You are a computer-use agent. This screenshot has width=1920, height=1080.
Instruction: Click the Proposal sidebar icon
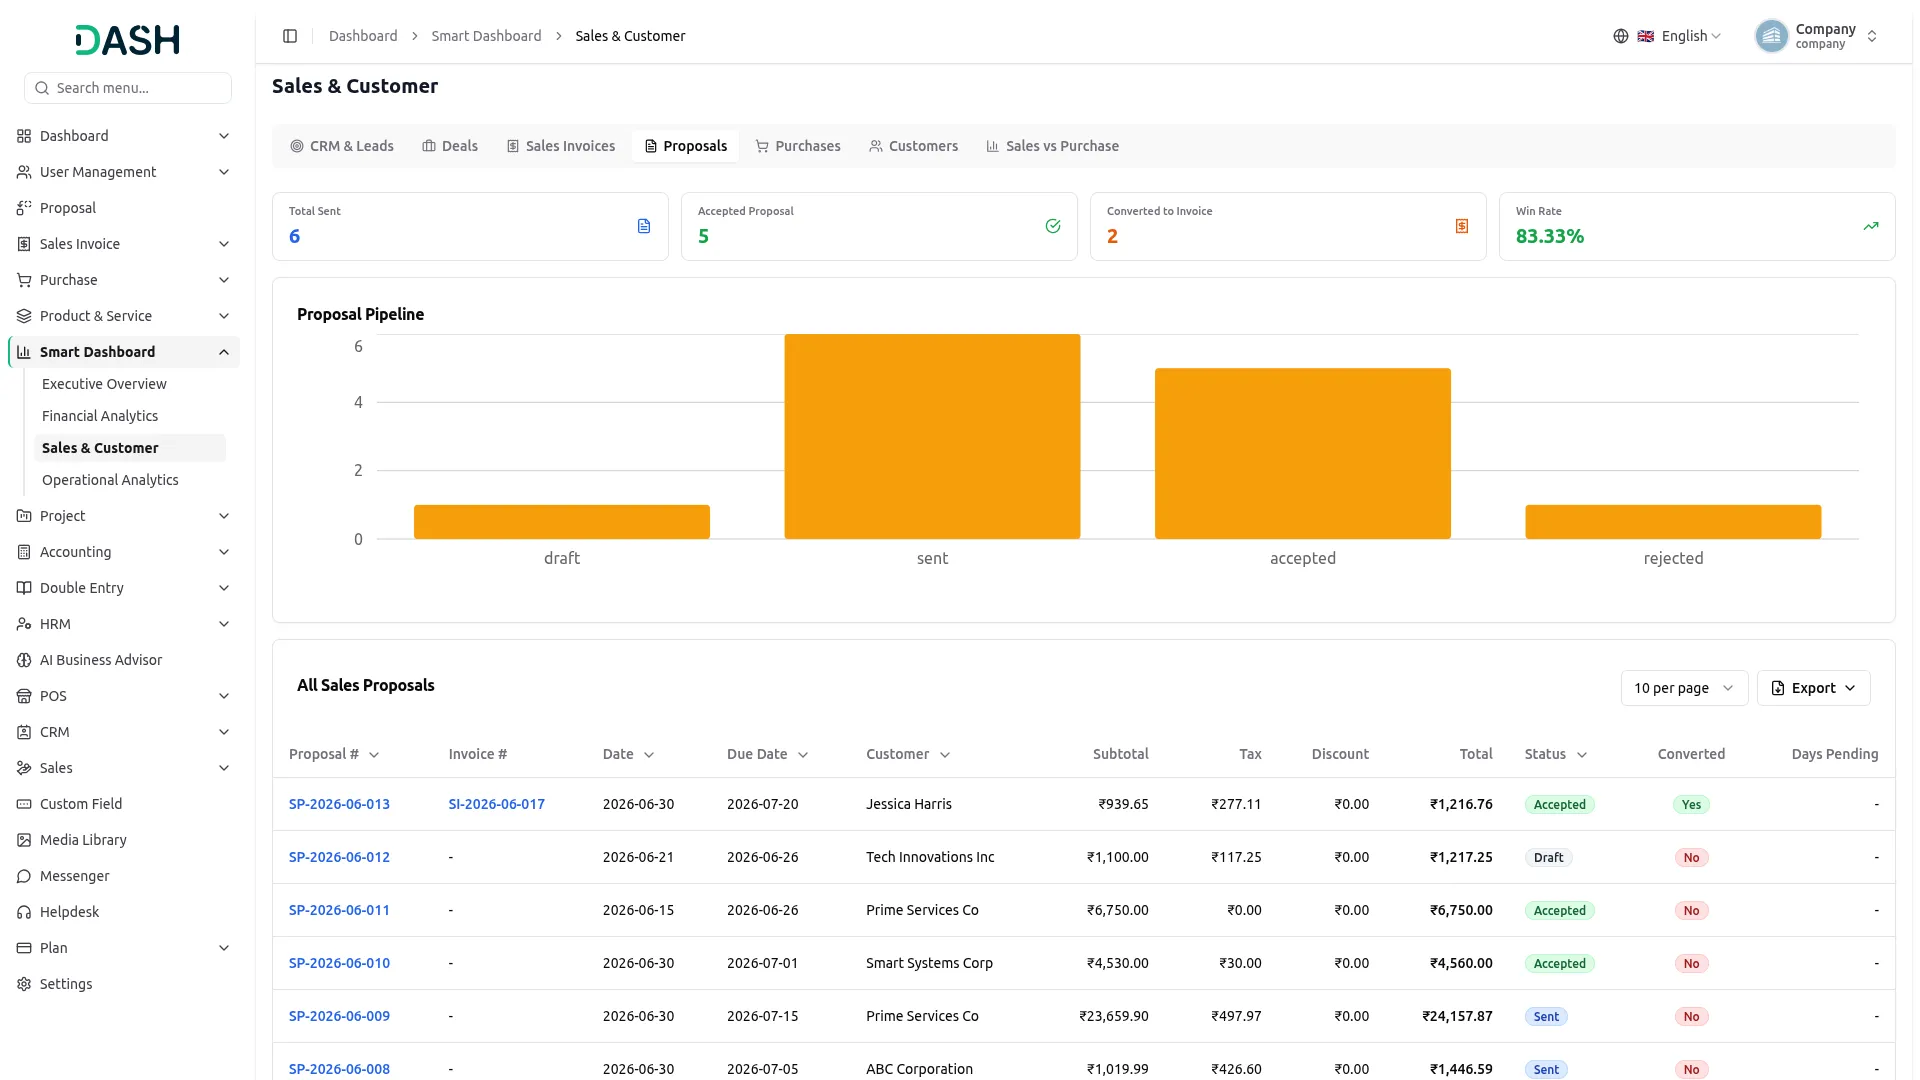(x=24, y=208)
